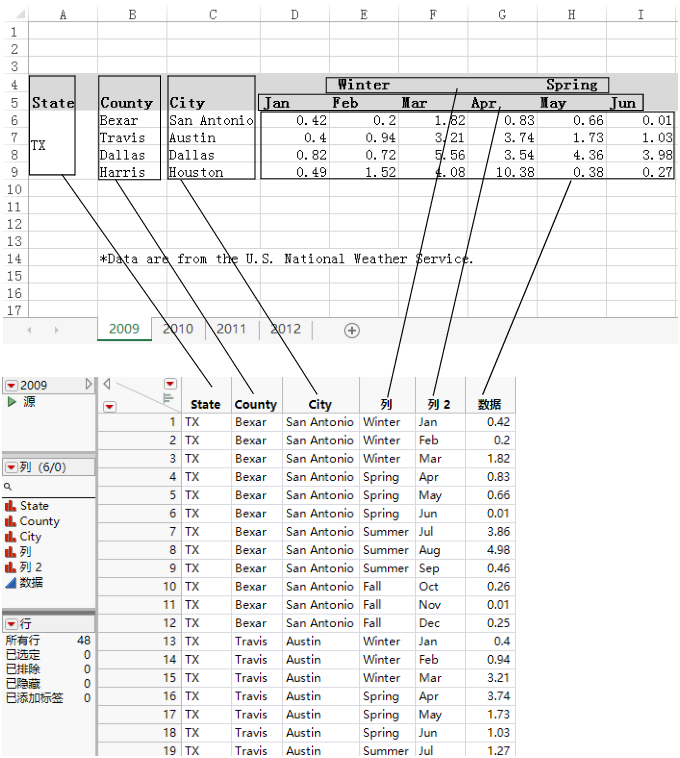Open the 2009 table red triangle menu

(x=12, y=385)
